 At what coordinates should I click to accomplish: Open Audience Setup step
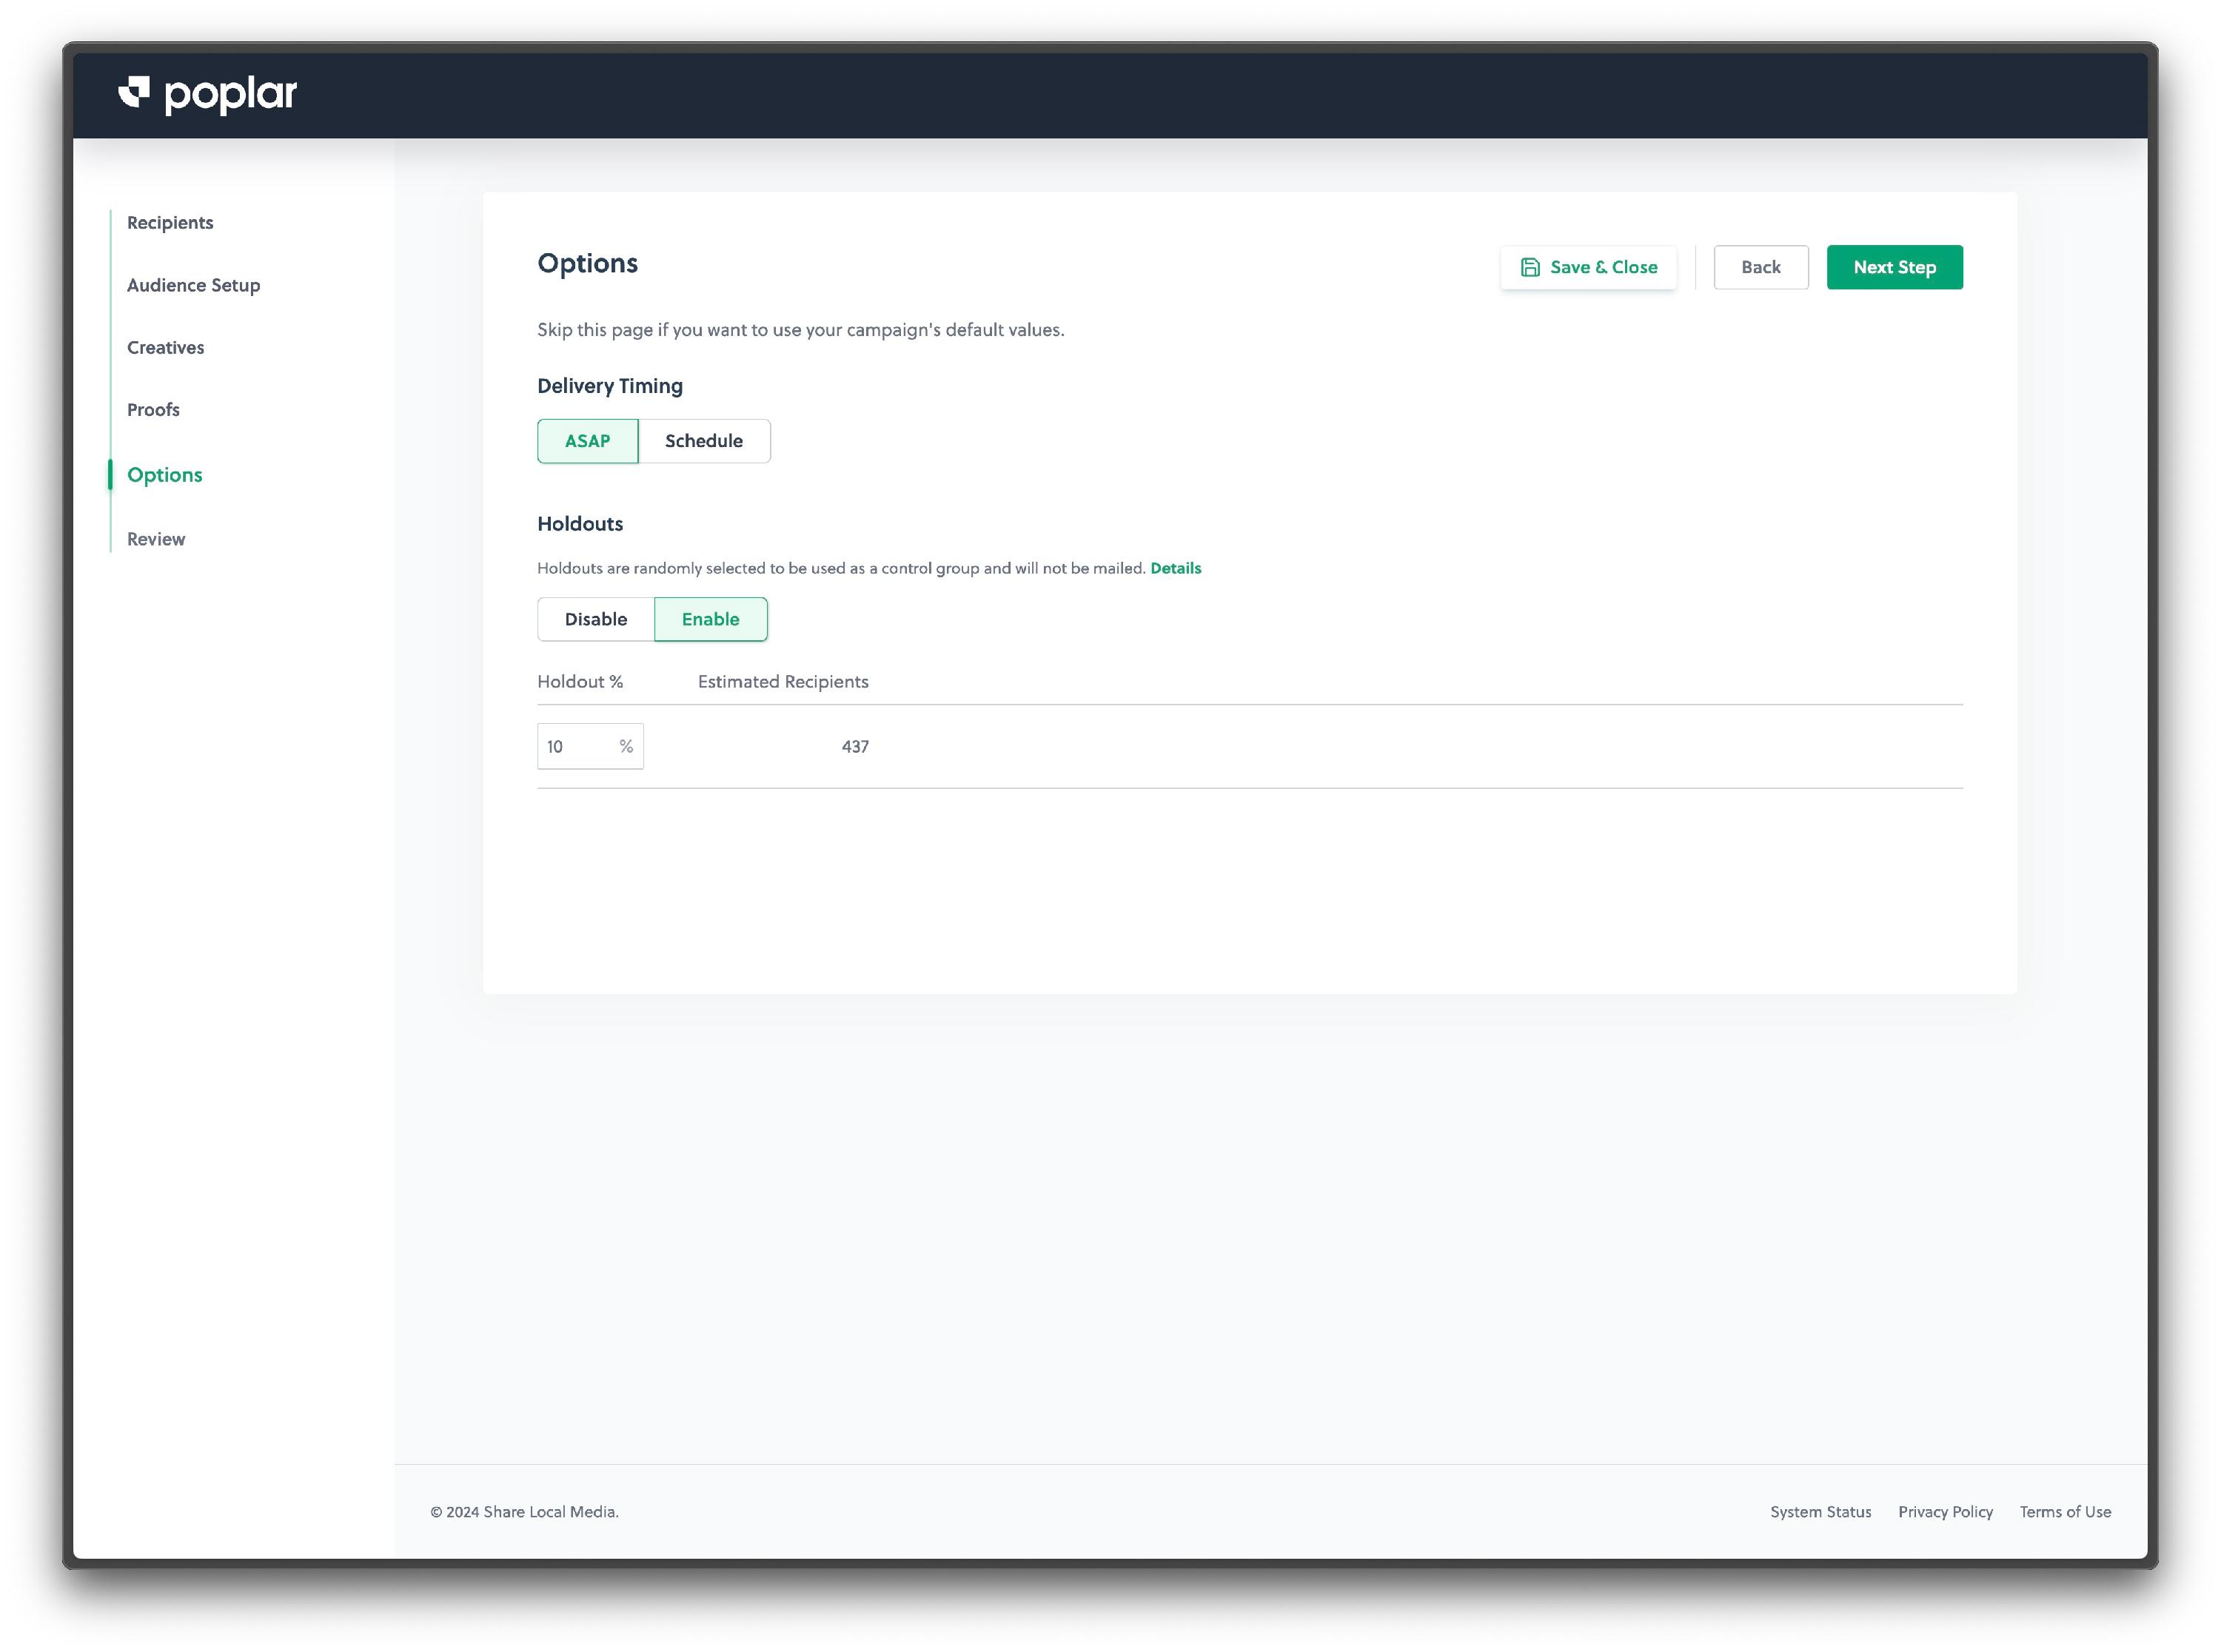(193, 285)
